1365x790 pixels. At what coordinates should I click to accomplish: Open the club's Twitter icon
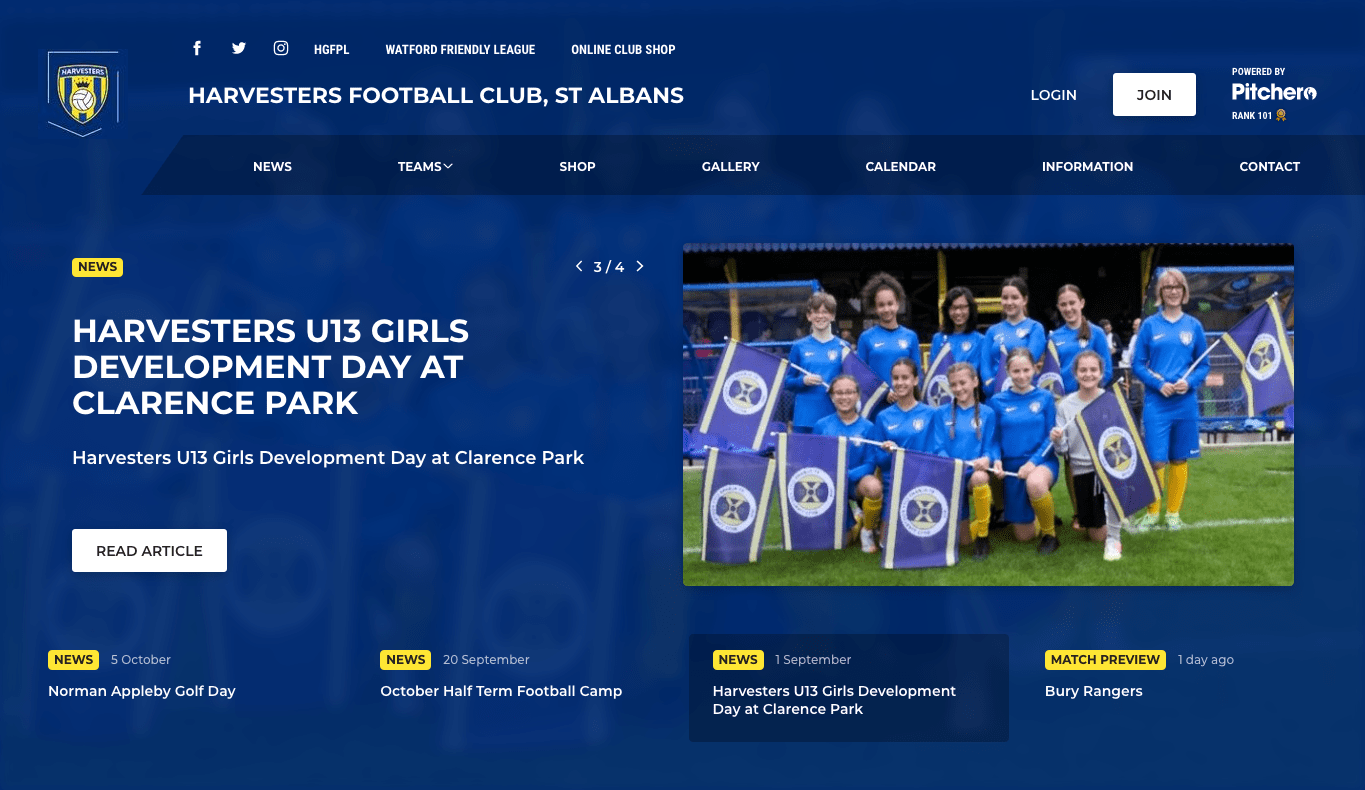239,48
